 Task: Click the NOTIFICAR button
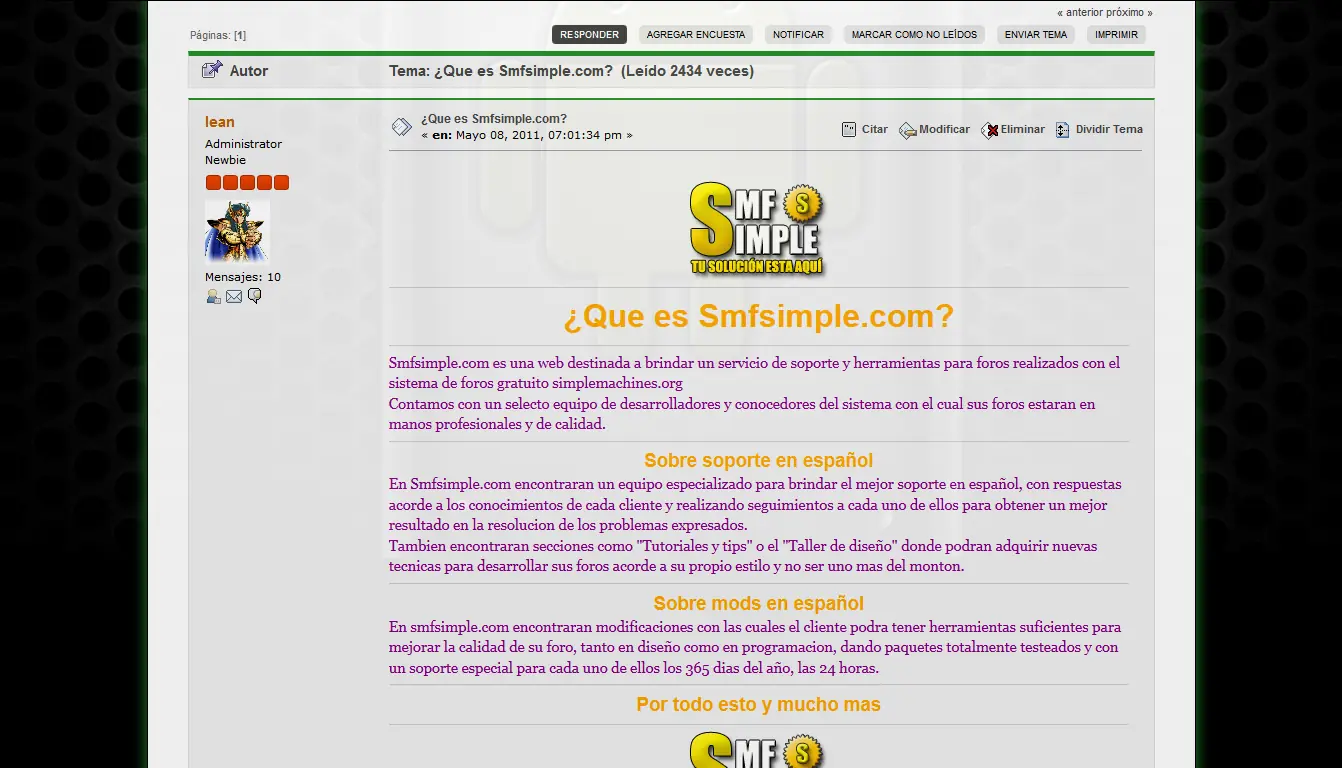point(798,34)
